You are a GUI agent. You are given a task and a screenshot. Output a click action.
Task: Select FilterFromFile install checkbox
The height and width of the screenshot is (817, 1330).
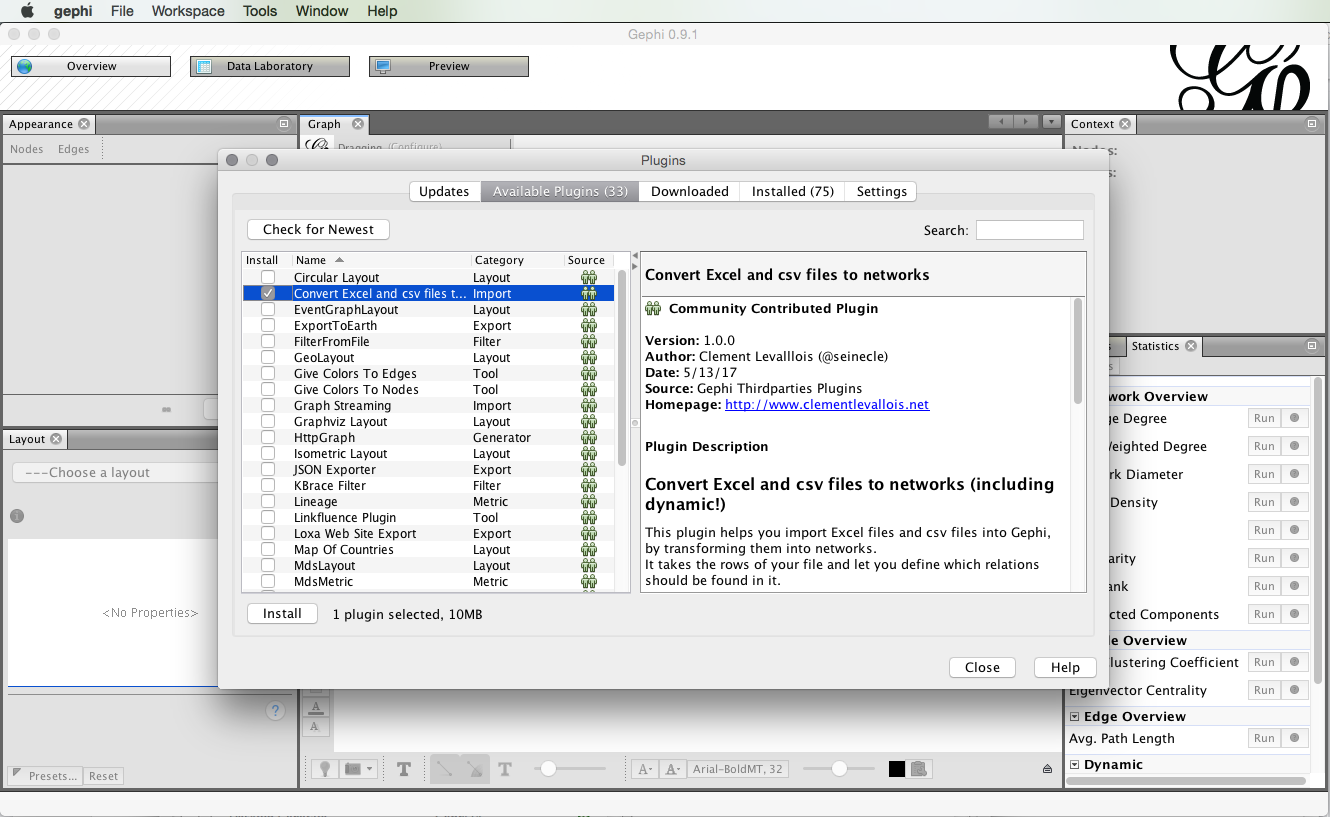tap(268, 341)
